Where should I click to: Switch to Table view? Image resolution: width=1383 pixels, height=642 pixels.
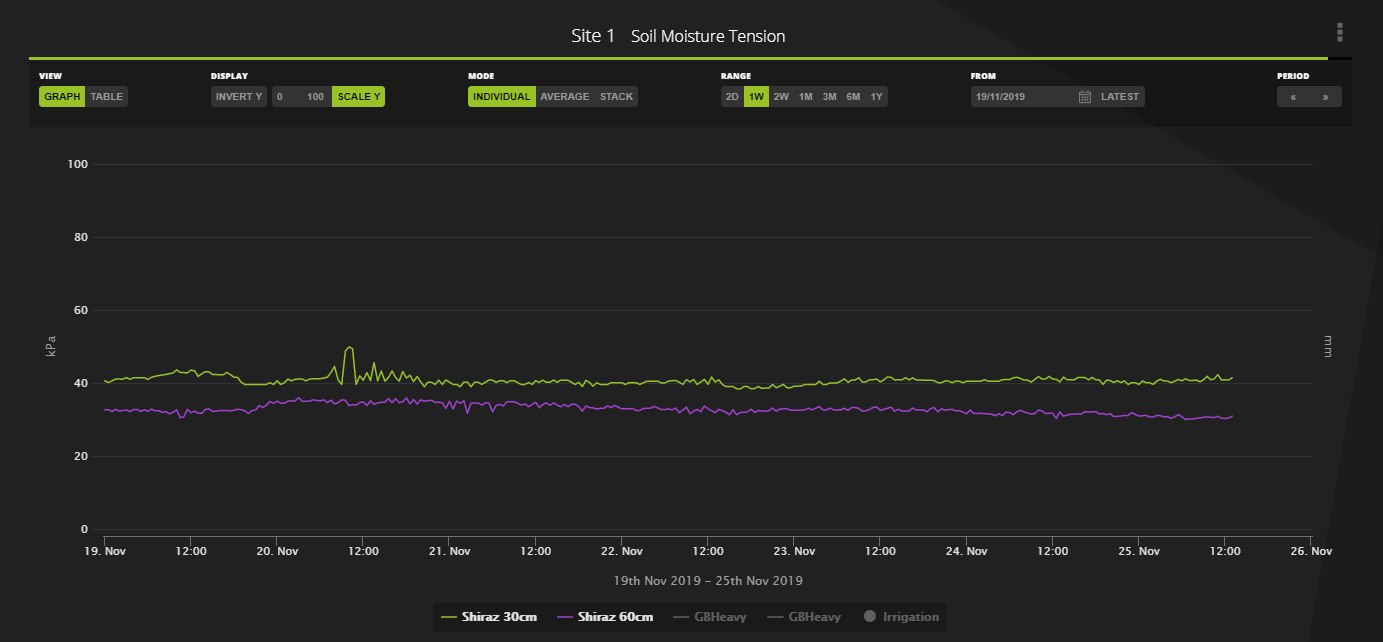click(107, 97)
